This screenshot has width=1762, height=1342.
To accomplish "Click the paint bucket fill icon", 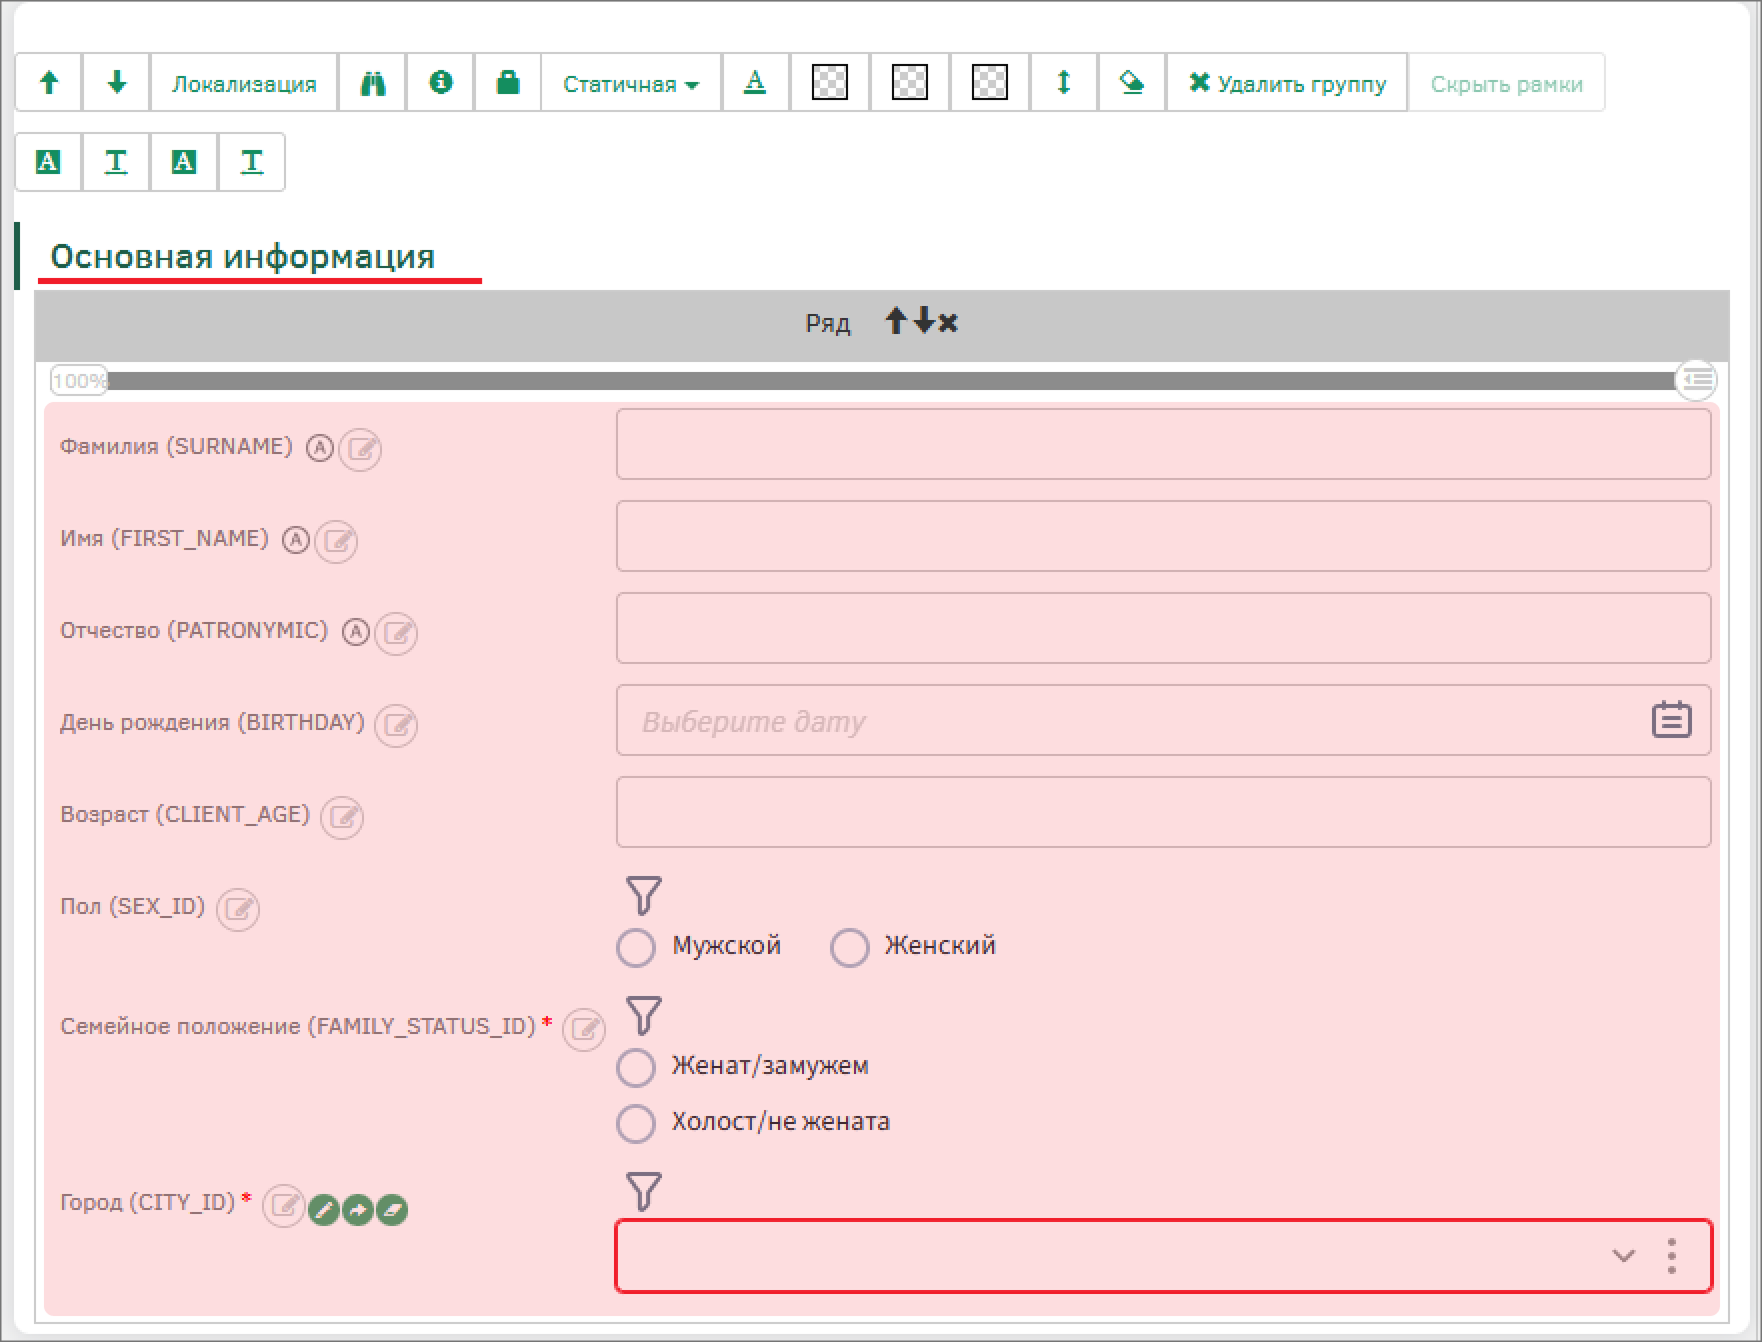I will [x=1131, y=83].
